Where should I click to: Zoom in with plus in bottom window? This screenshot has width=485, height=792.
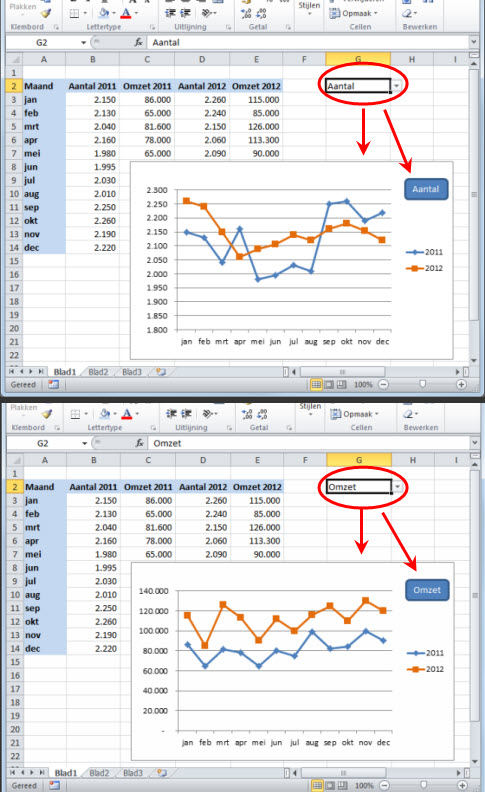pos(462,785)
